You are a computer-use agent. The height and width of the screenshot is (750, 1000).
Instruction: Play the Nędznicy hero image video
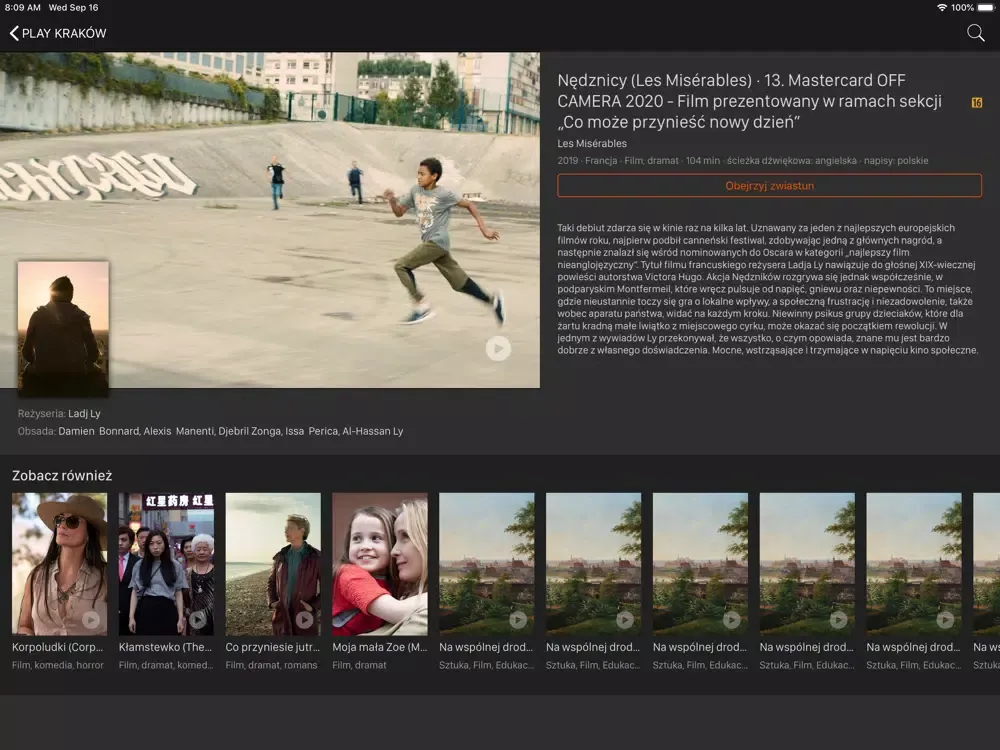tap(498, 348)
